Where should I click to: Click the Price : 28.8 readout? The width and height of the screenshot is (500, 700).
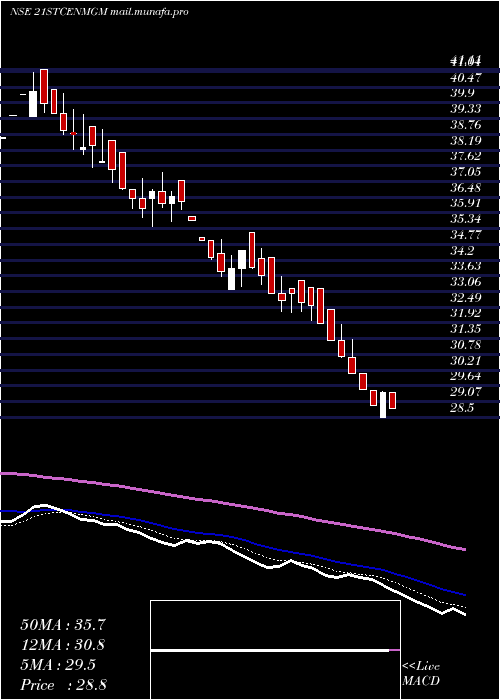click(x=63, y=685)
